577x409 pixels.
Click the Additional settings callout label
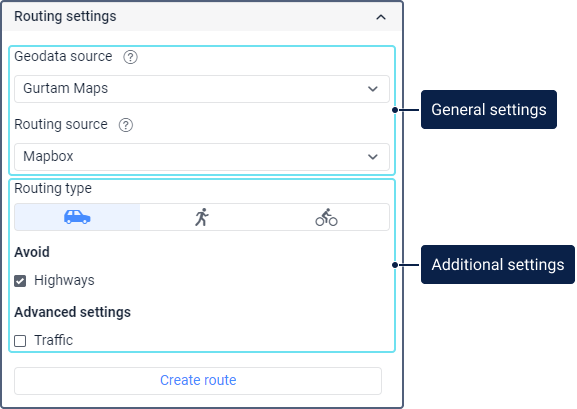[x=498, y=264]
